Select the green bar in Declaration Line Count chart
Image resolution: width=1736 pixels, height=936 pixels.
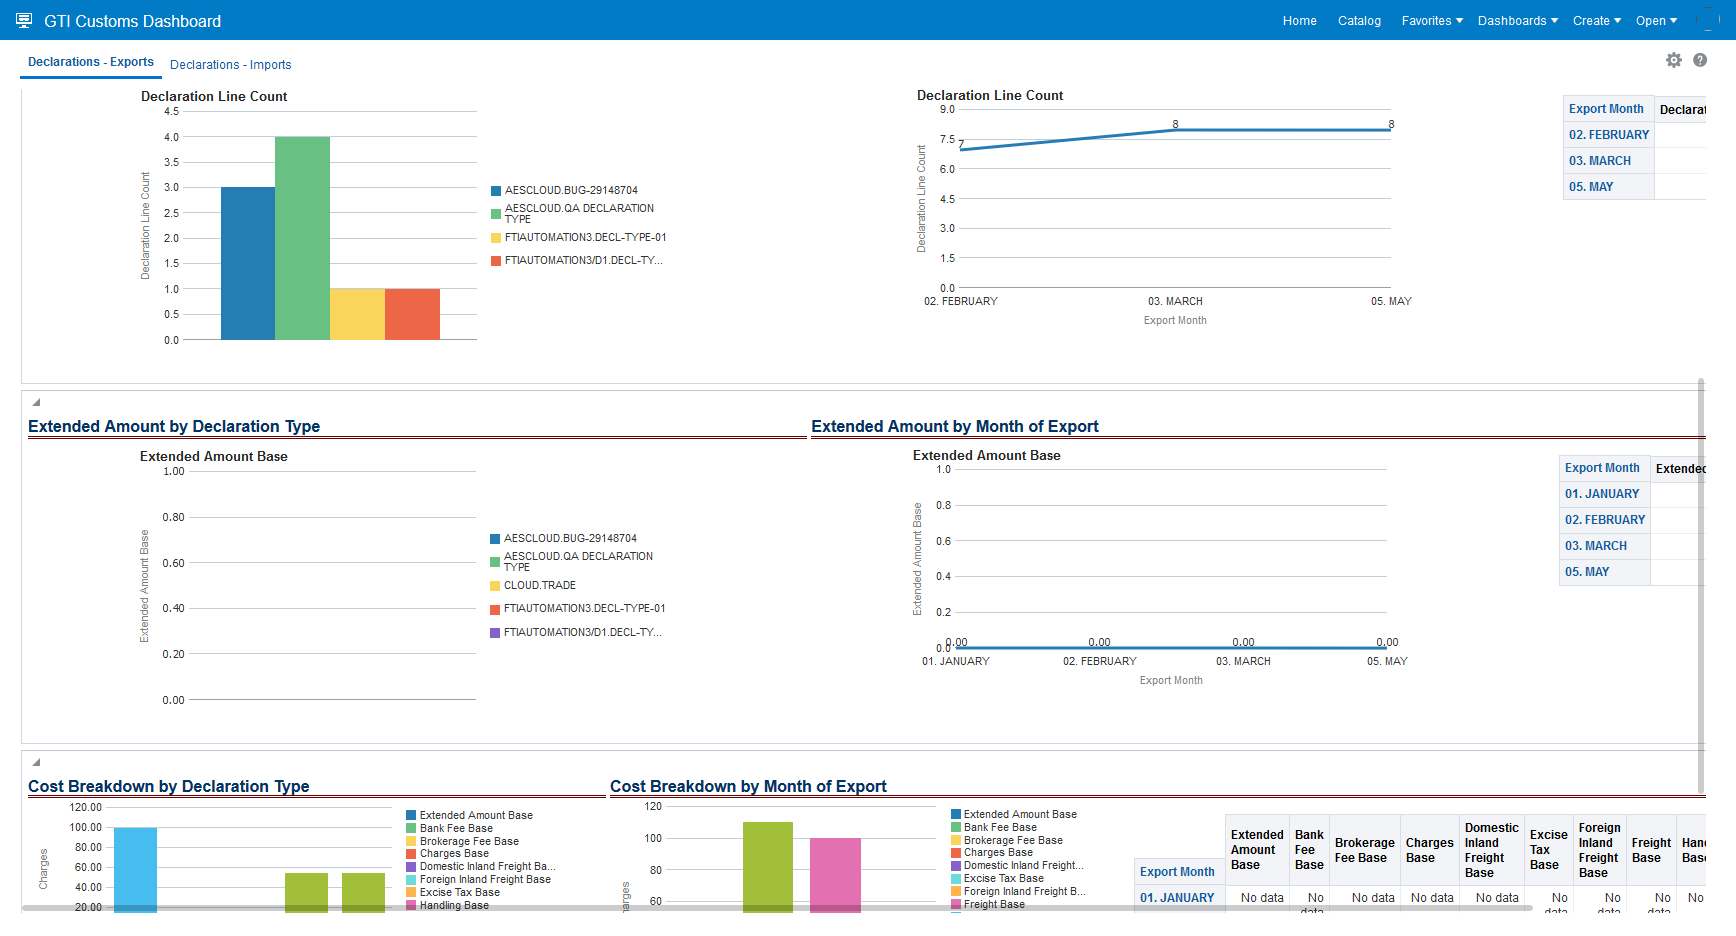(x=302, y=238)
